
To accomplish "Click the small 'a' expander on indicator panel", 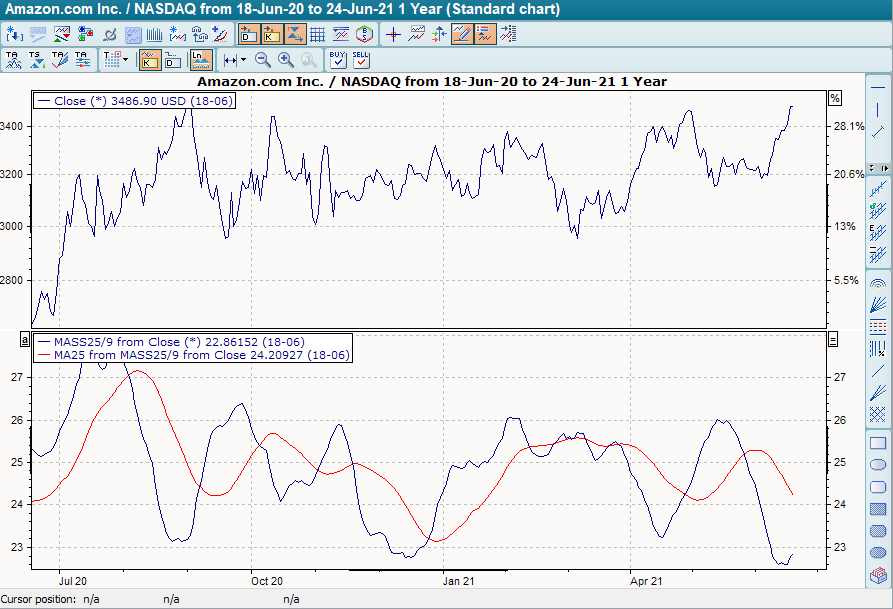I will coord(22,340).
